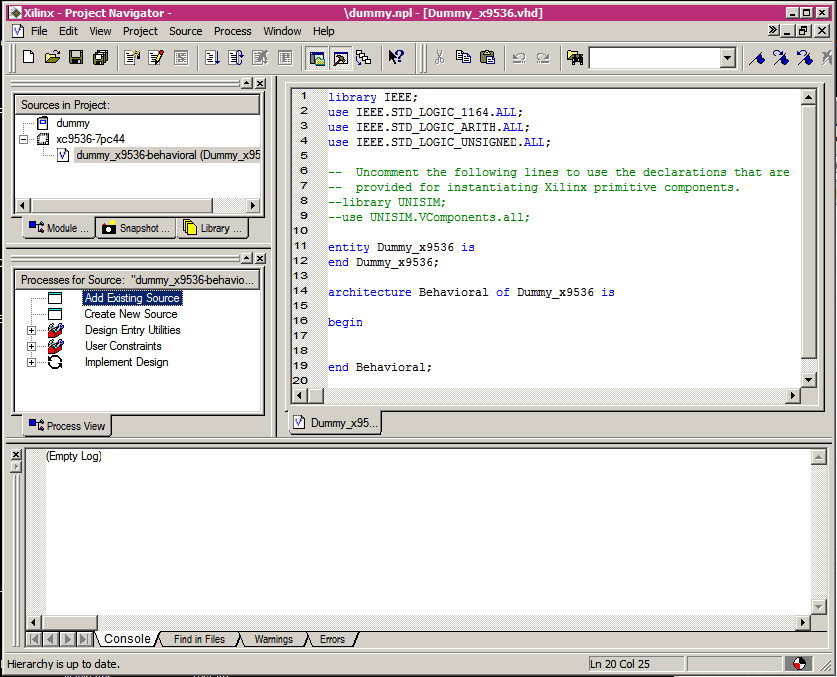Select the dummy project tree item

[73, 123]
